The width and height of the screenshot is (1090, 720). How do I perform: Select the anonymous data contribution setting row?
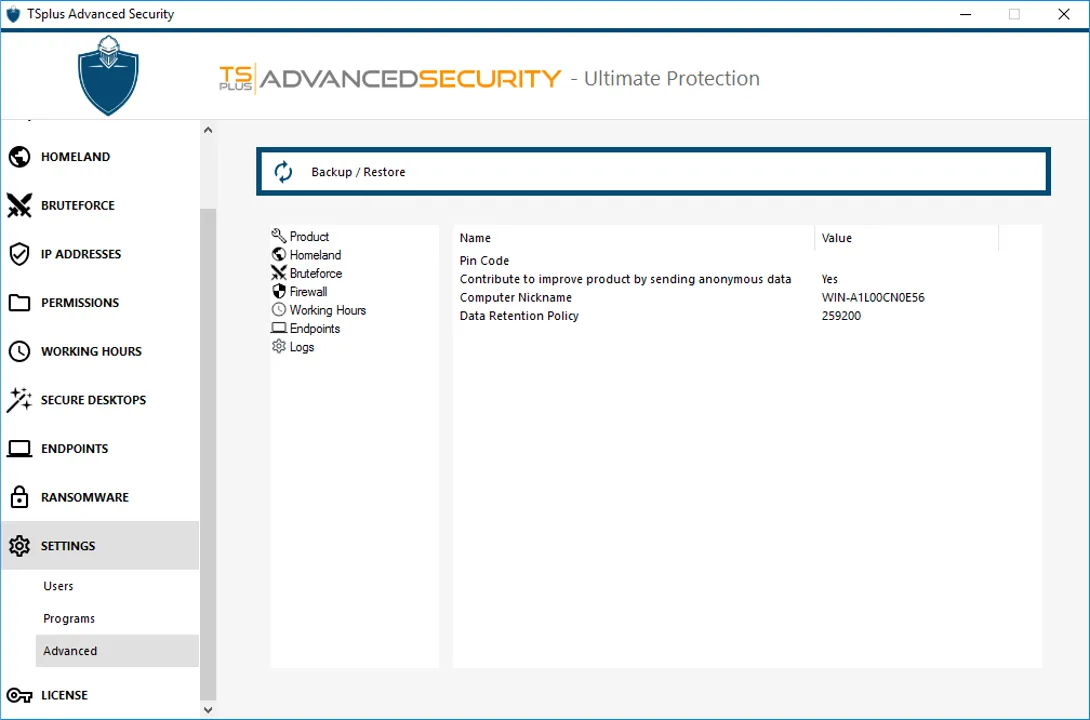click(x=625, y=279)
